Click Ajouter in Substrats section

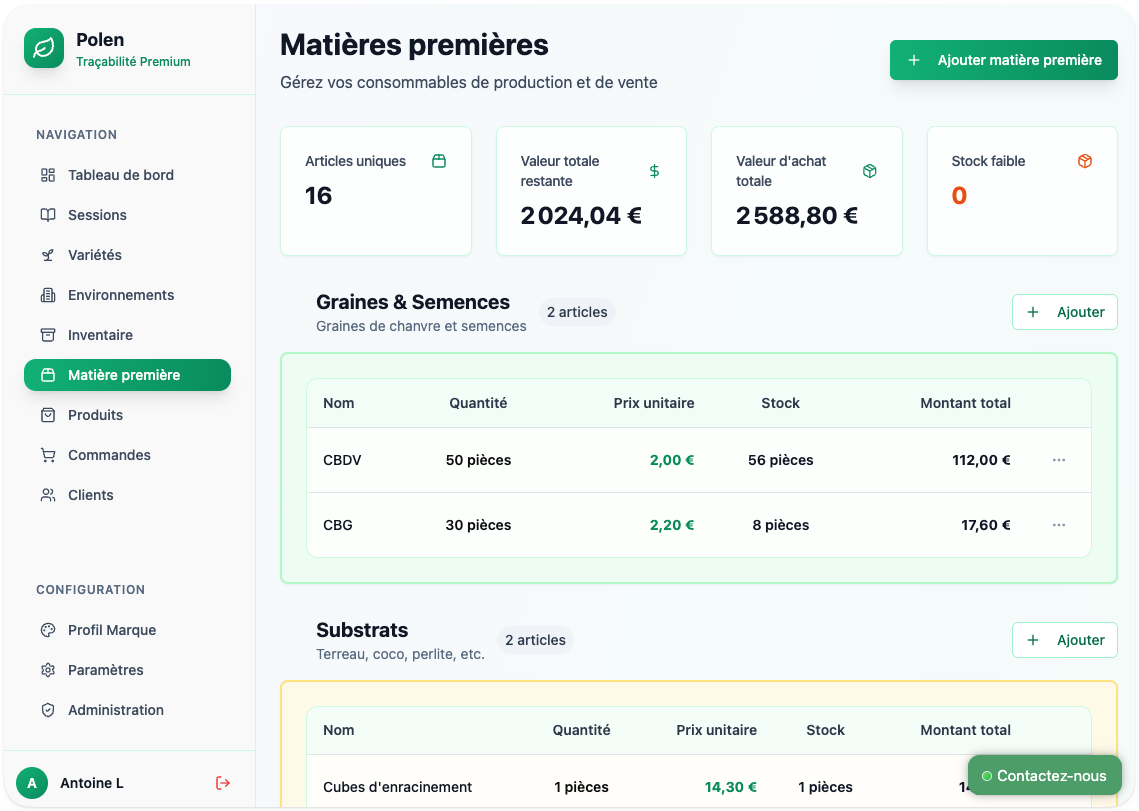1064,640
